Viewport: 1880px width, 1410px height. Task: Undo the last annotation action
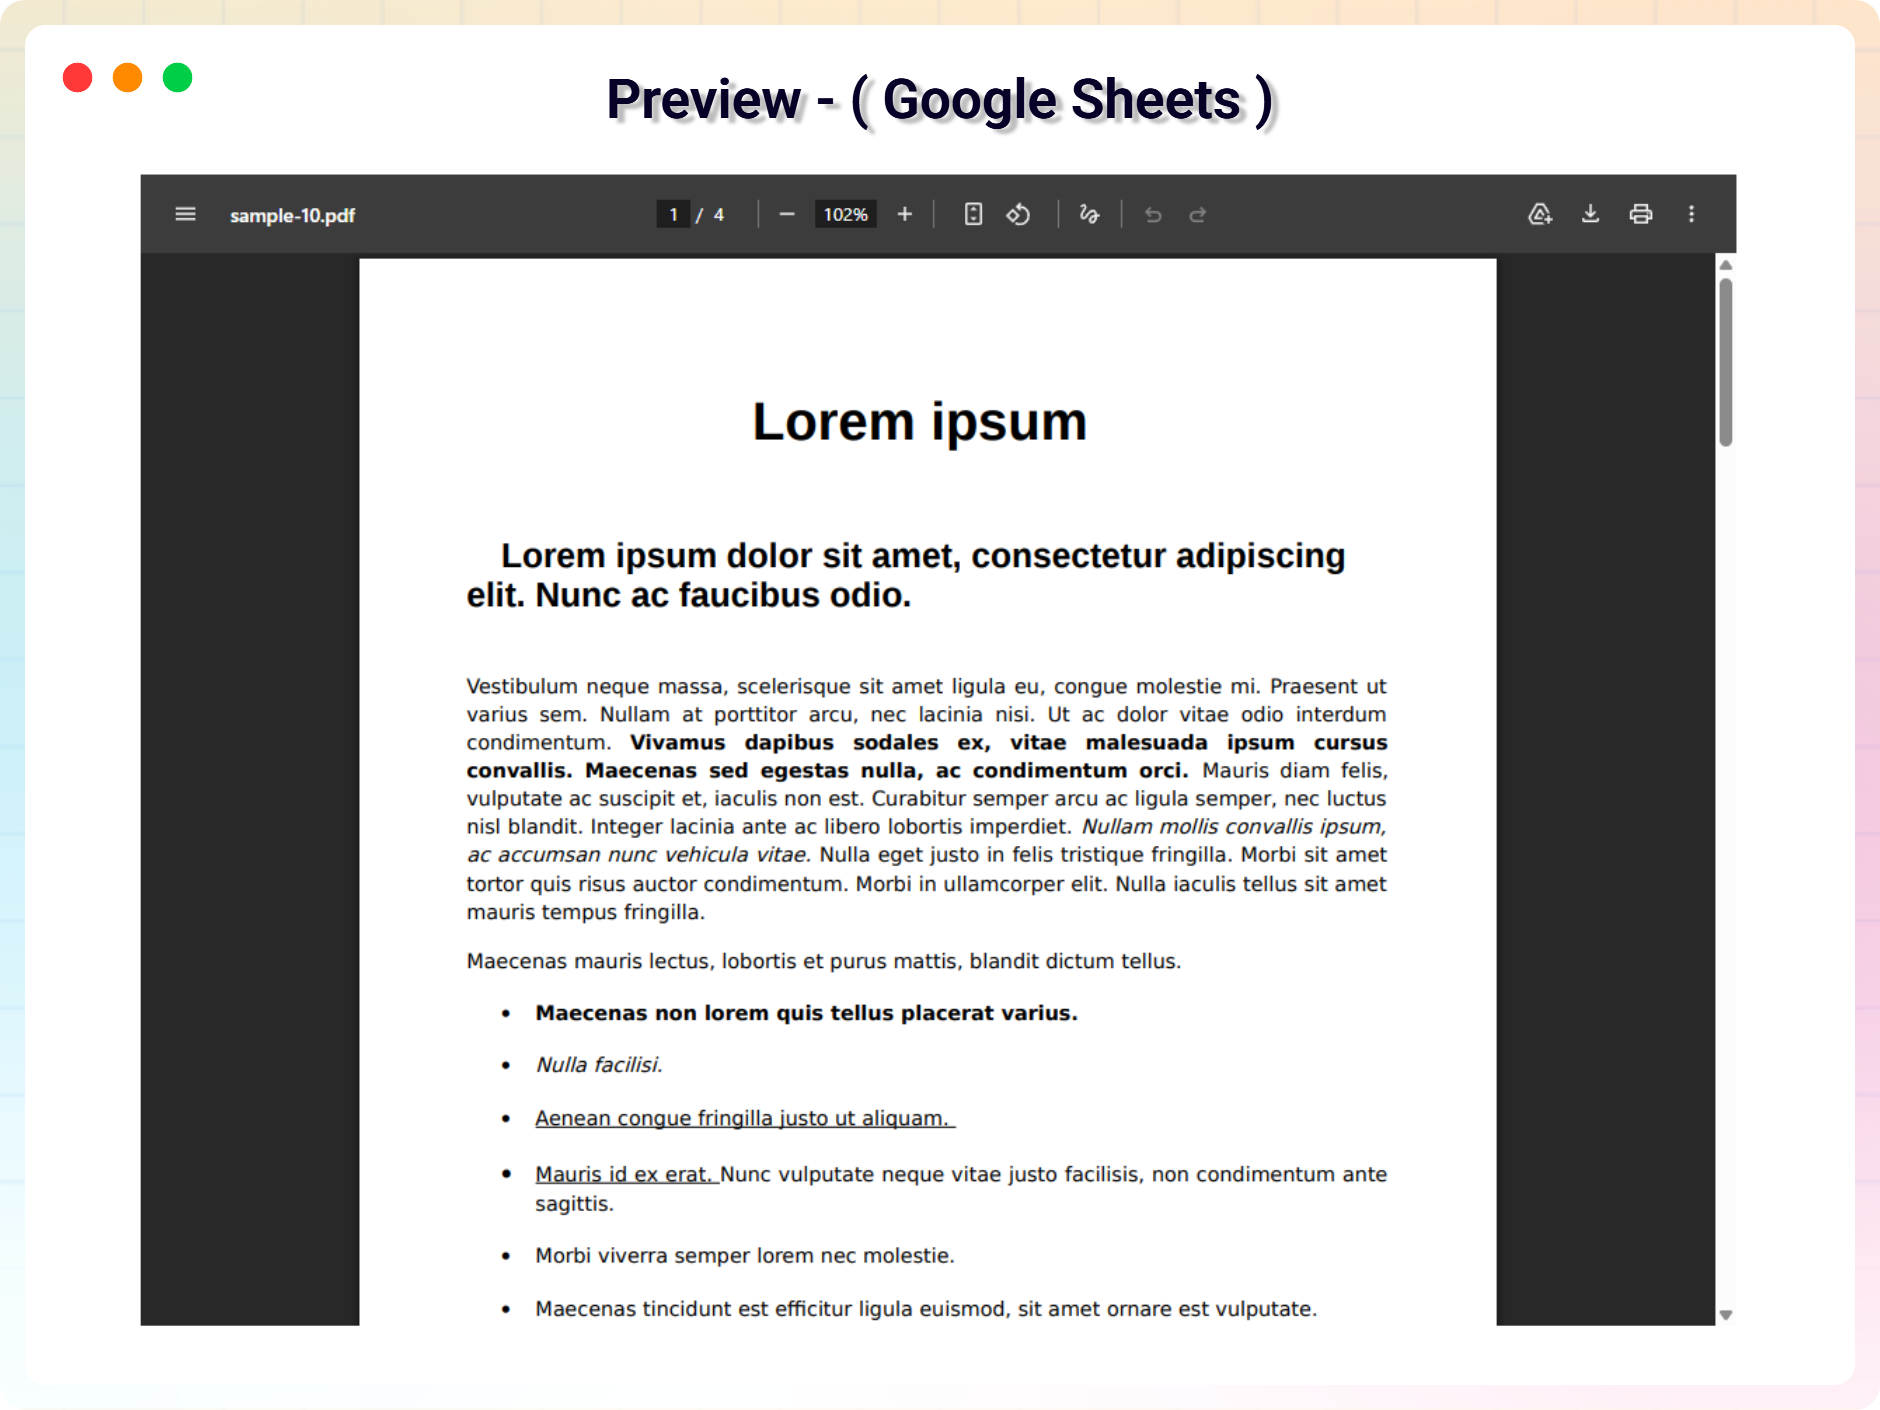point(1154,213)
